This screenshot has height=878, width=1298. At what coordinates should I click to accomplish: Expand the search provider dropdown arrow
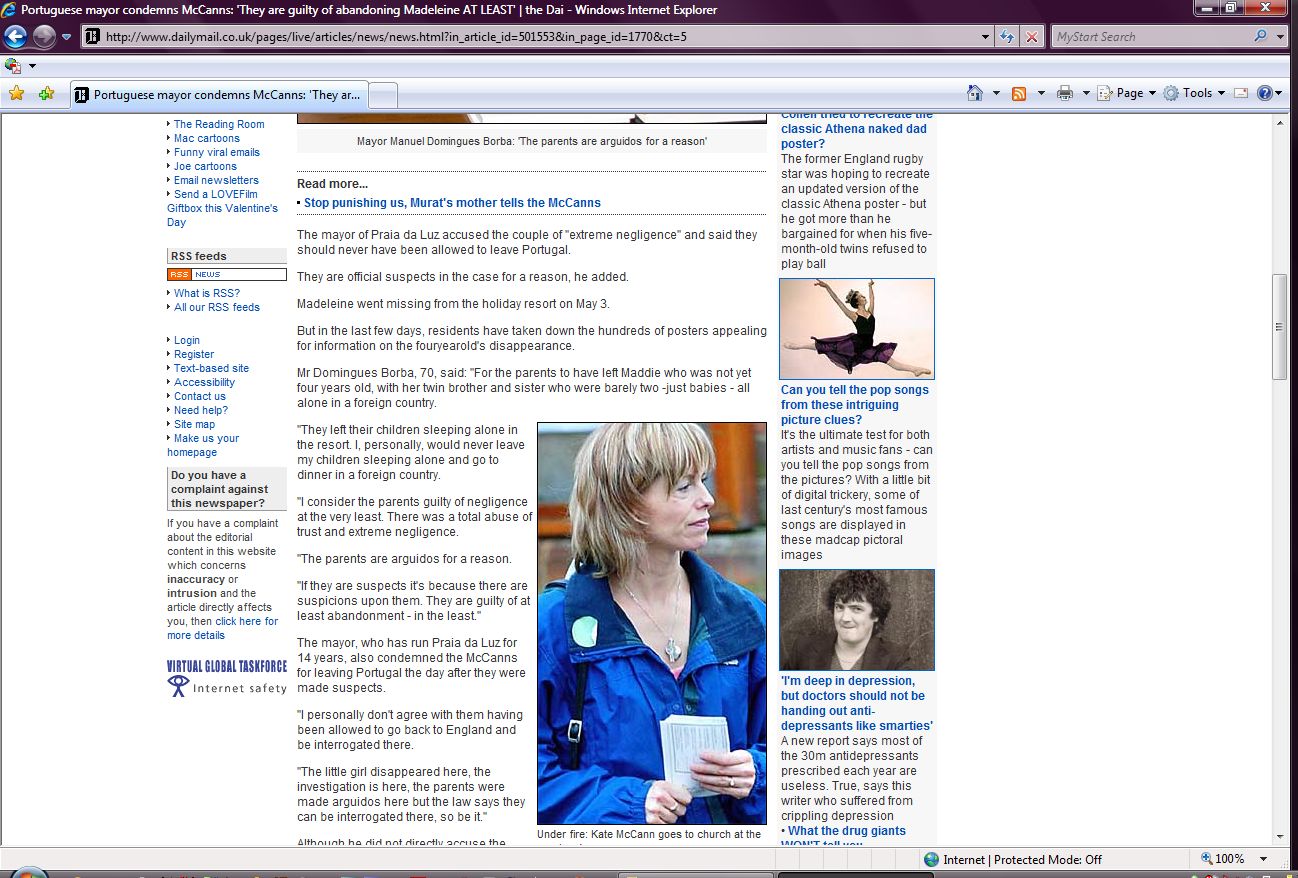pyautogui.click(x=1281, y=37)
